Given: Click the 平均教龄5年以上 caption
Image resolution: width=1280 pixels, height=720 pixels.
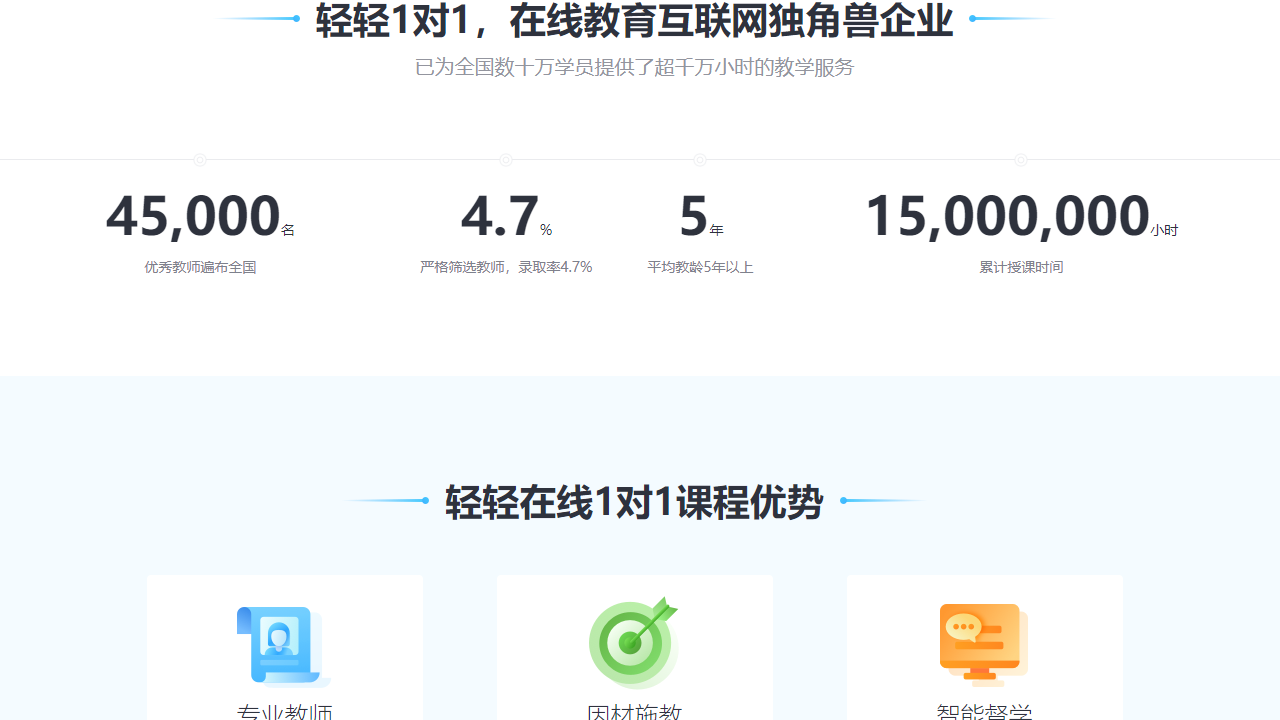Looking at the screenshot, I should (700, 267).
